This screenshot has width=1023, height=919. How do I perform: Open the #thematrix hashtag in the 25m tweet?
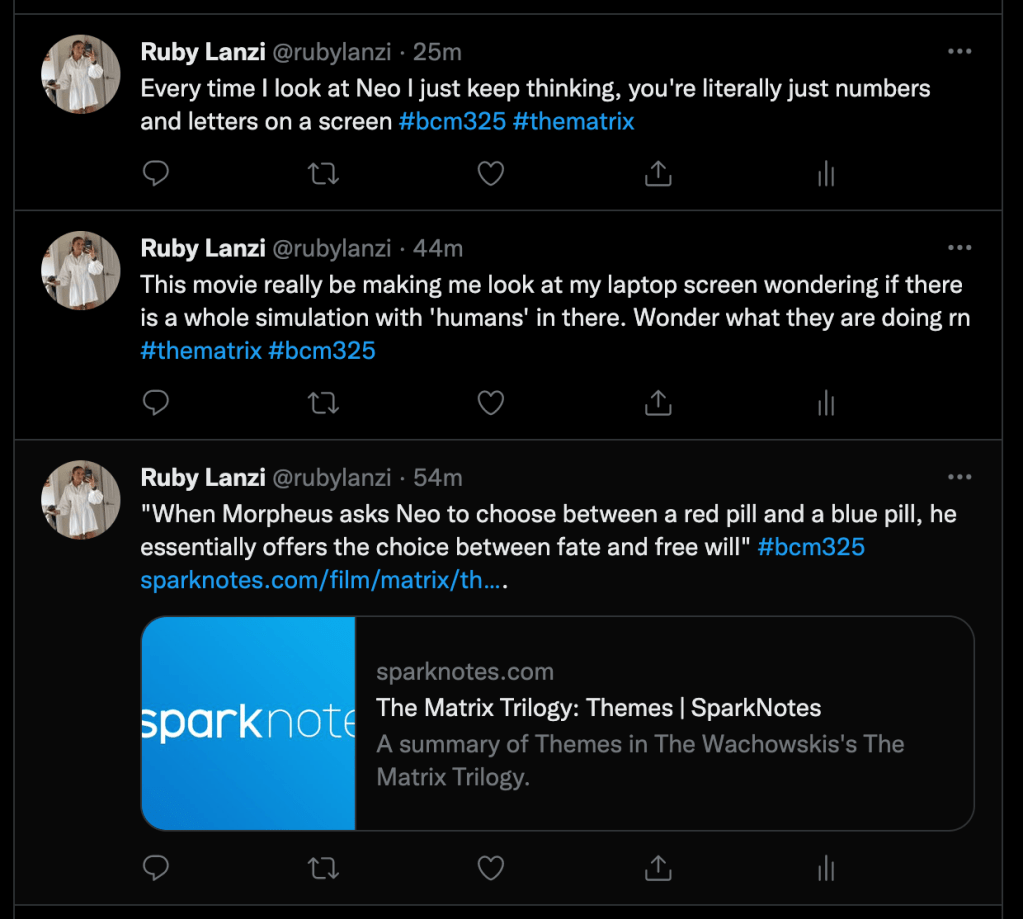573,122
